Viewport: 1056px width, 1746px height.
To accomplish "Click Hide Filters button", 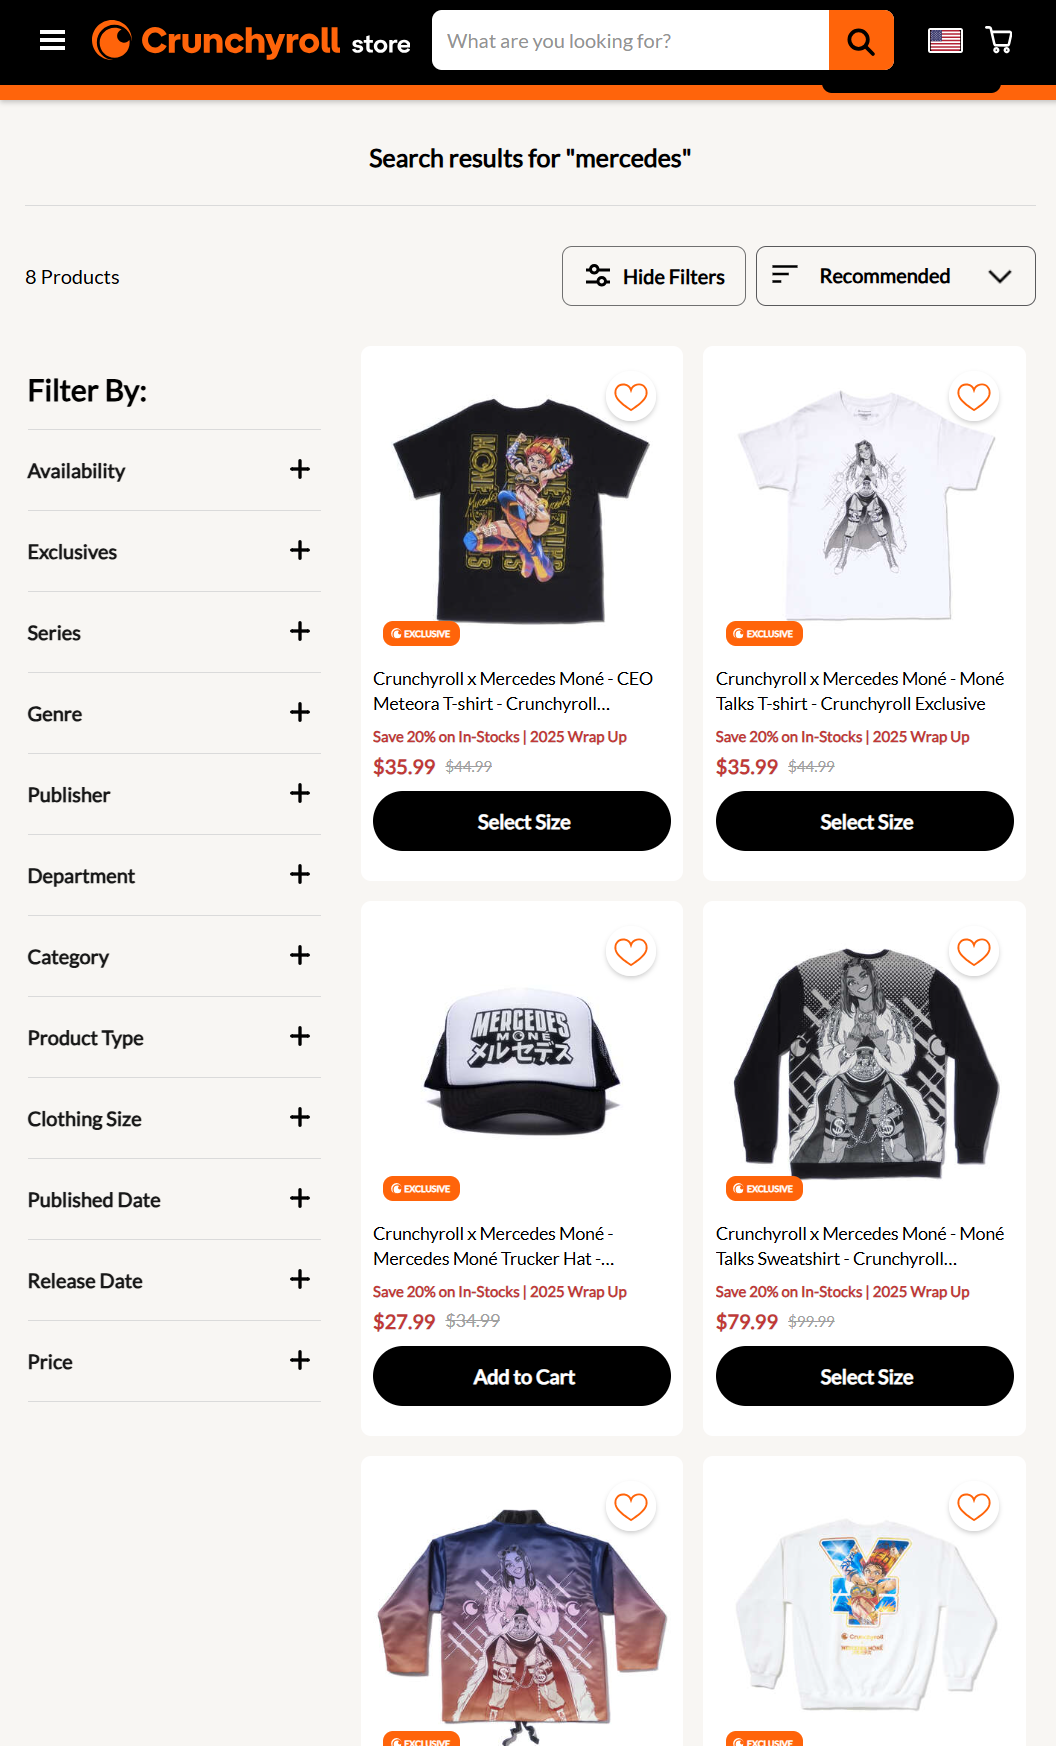I will click(654, 276).
